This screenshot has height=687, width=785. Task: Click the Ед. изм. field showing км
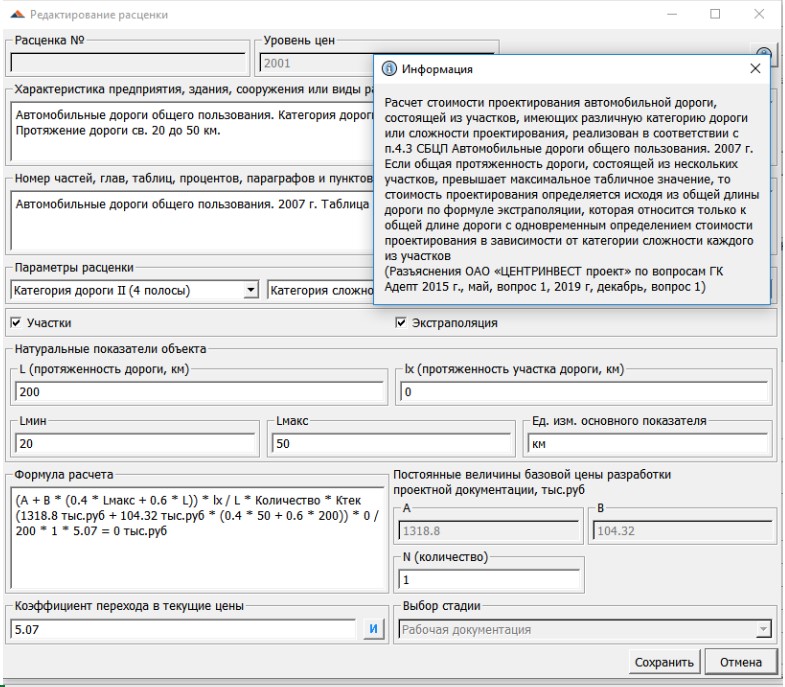[x=648, y=444]
